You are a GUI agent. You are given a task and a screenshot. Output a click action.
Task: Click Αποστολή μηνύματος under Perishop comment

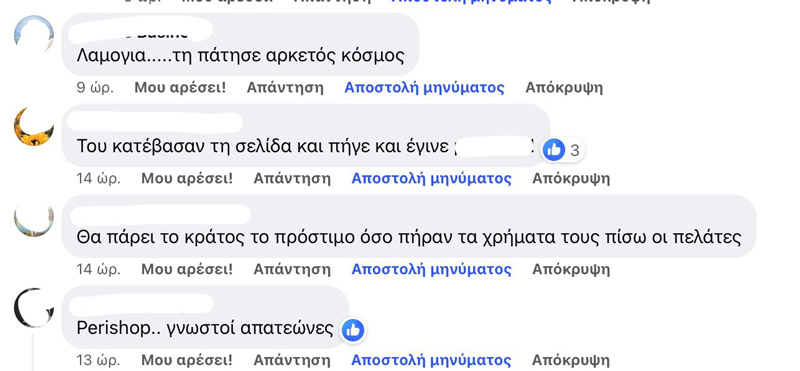(x=432, y=360)
